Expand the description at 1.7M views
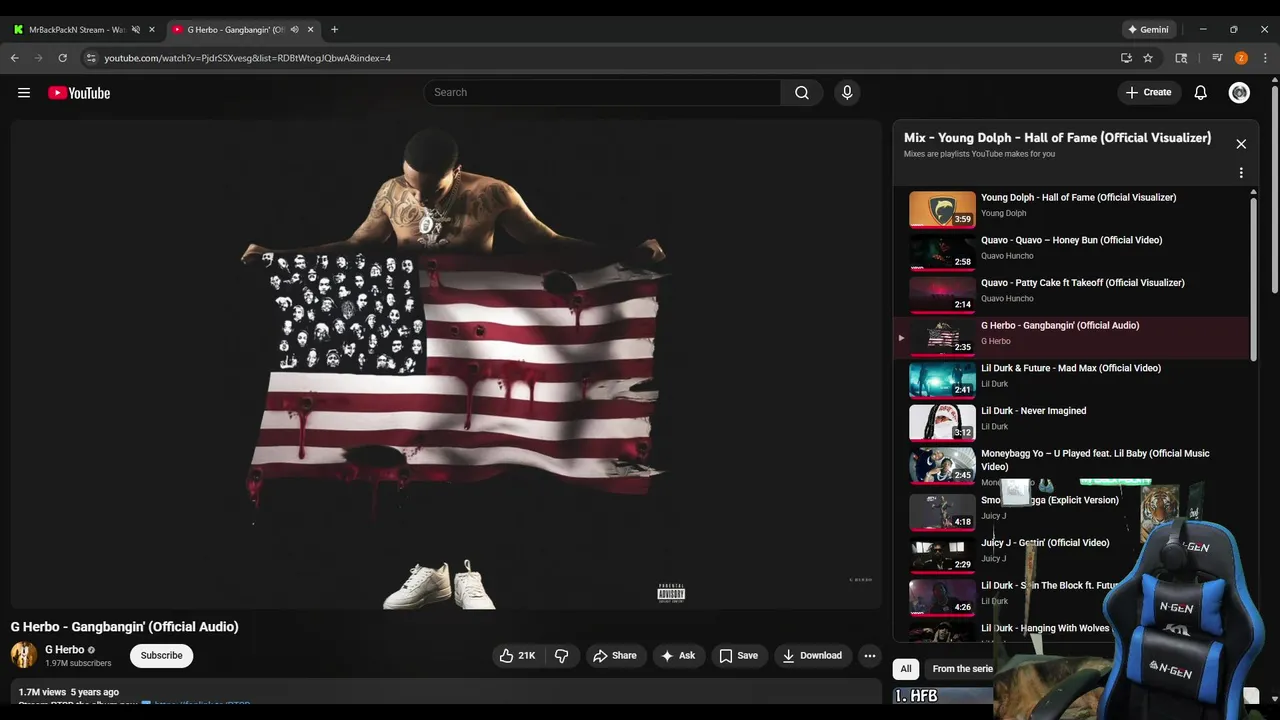 click(x=445, y=693)
